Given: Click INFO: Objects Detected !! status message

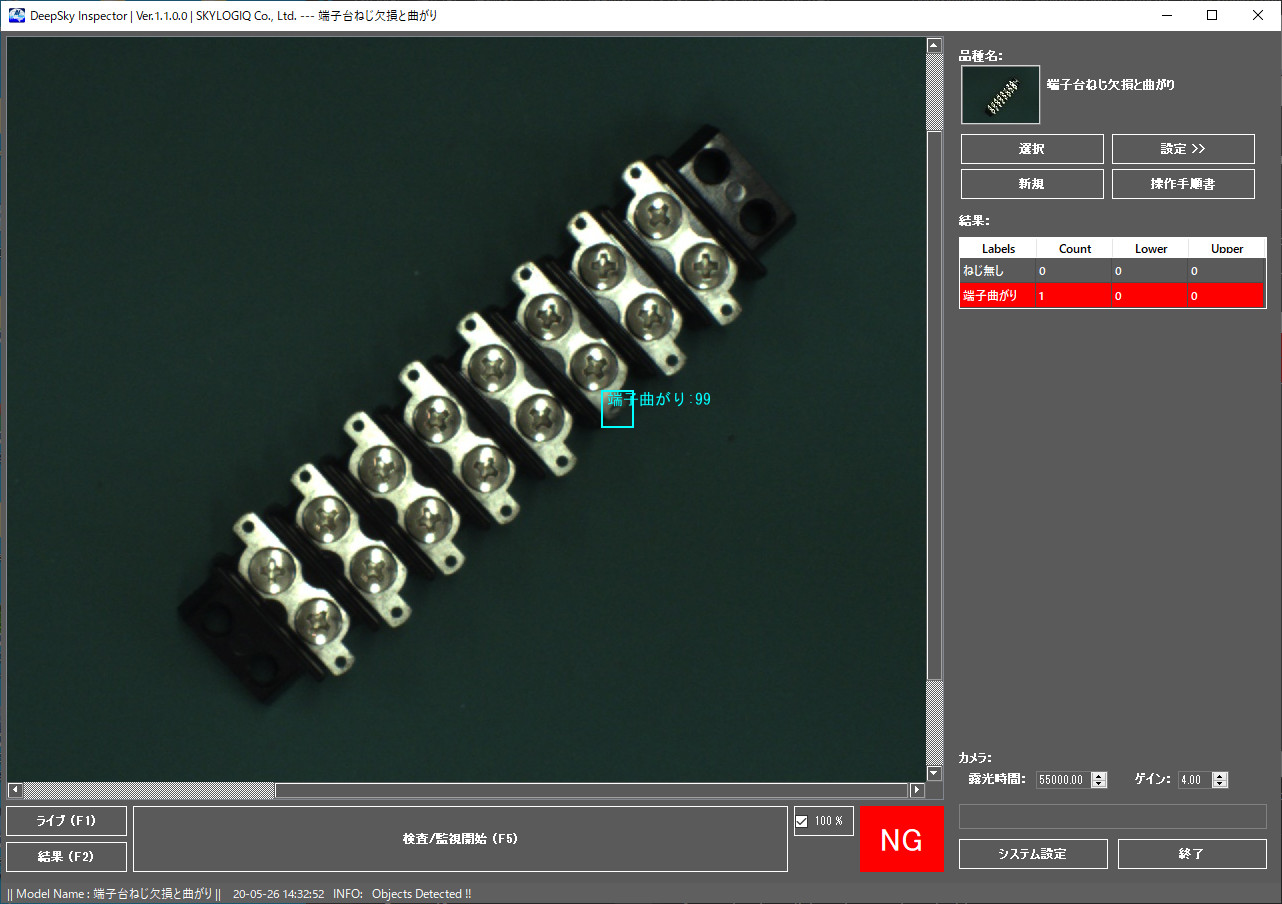Looking at the screenshot, I should (x=402, y=894).
